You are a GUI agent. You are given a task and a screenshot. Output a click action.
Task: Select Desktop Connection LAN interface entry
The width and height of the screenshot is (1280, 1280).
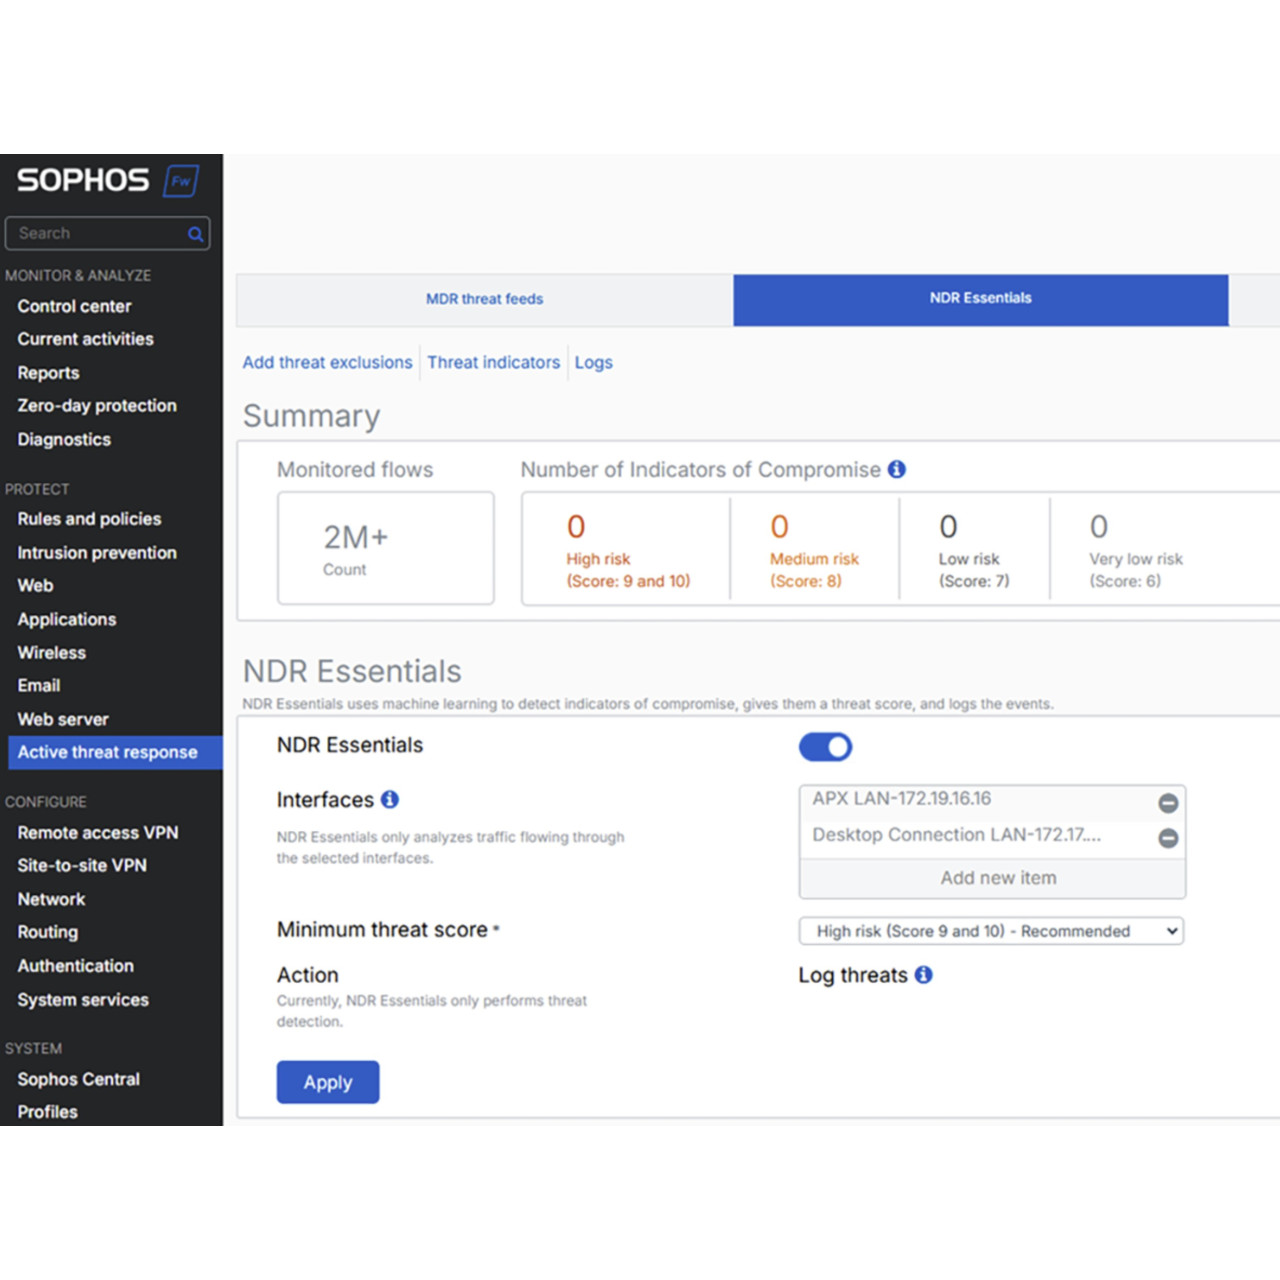click(957, 835)
